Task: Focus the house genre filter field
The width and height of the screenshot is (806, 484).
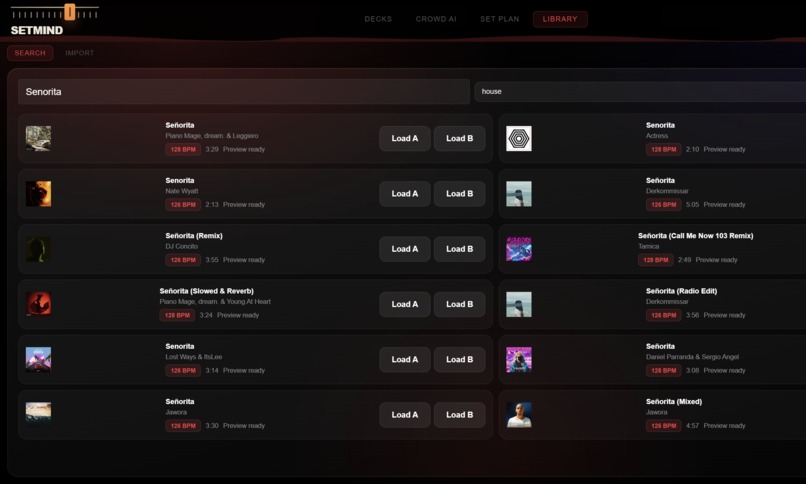Action: (x=640, y=91)
